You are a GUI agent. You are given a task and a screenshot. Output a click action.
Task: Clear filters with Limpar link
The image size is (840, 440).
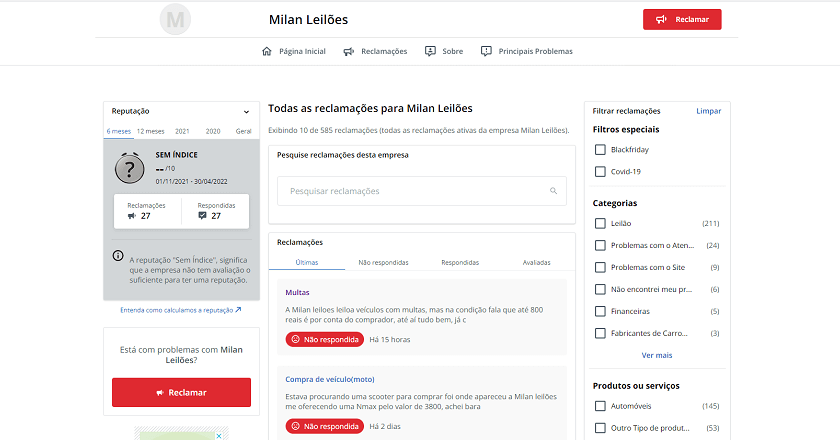pyautogui.click(x=708, y=111)
